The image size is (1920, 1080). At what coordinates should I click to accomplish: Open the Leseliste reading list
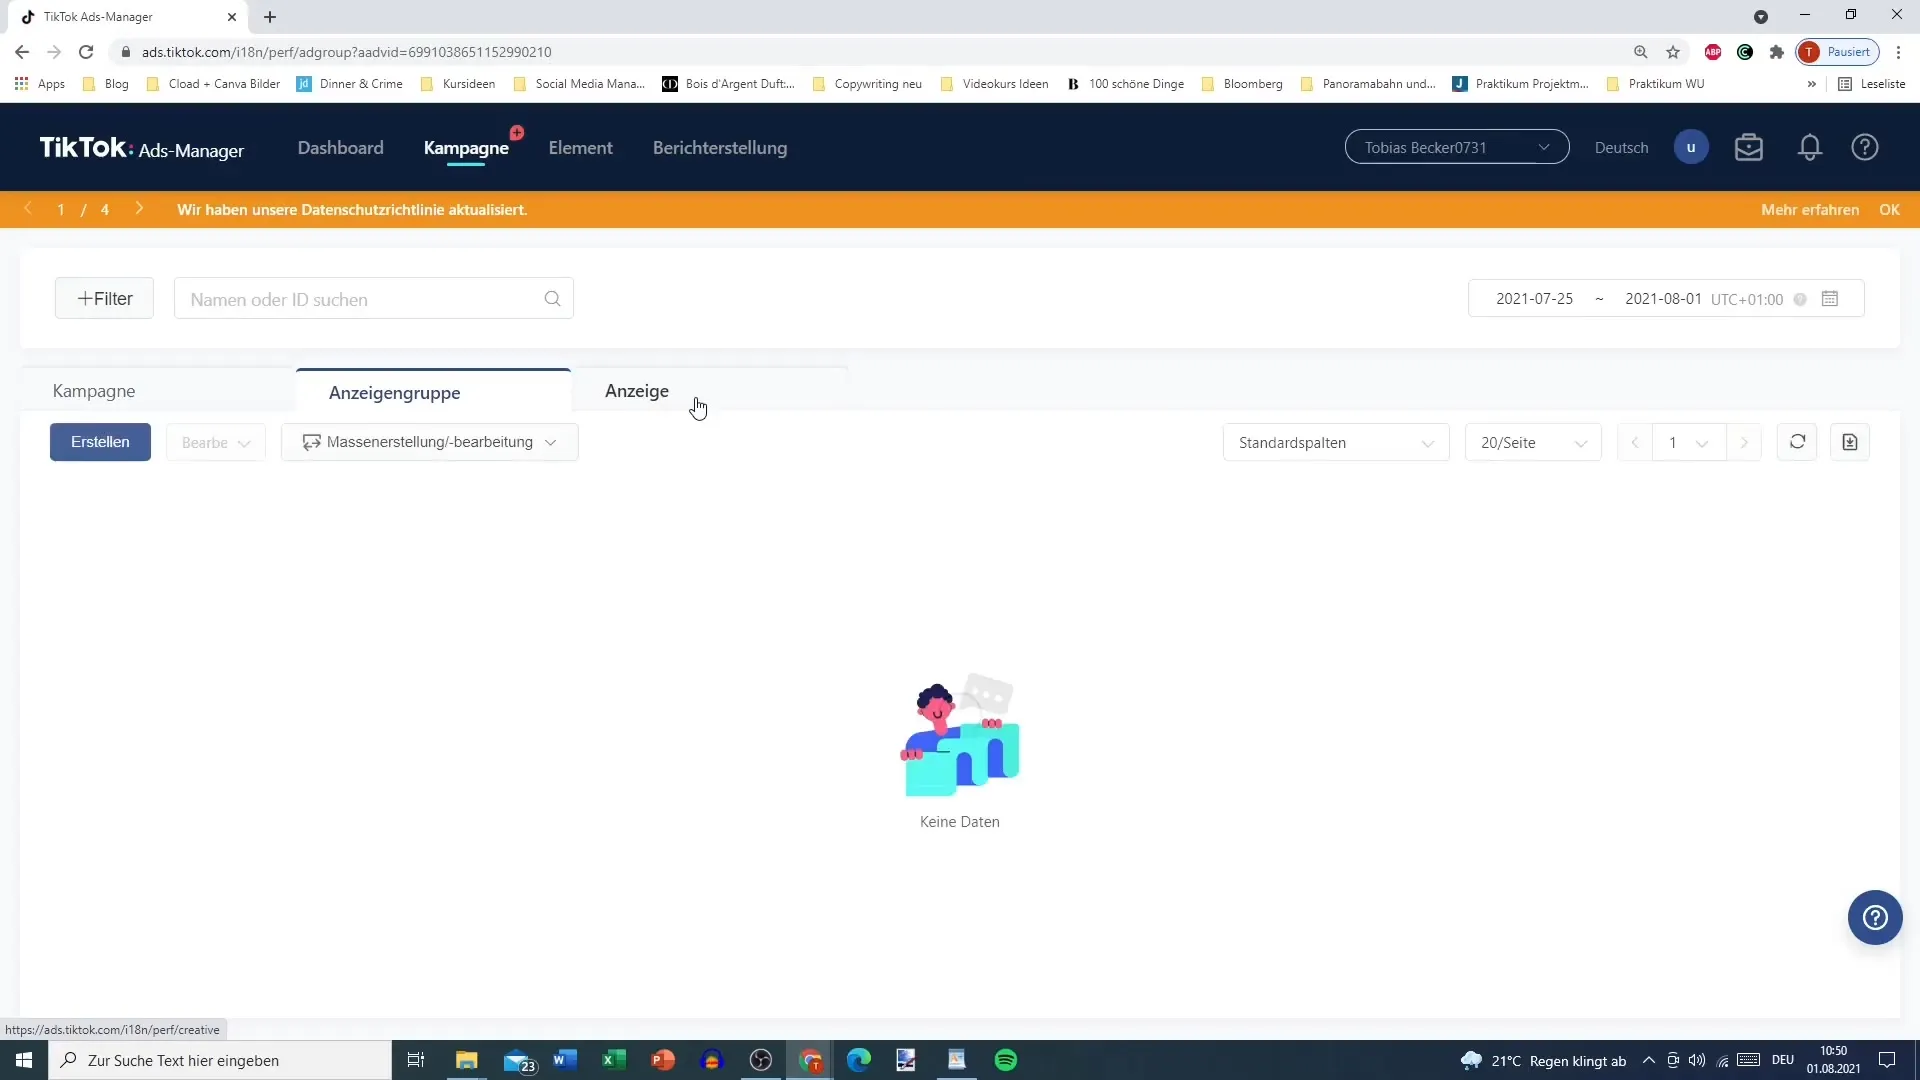[x=1872, y=84]
